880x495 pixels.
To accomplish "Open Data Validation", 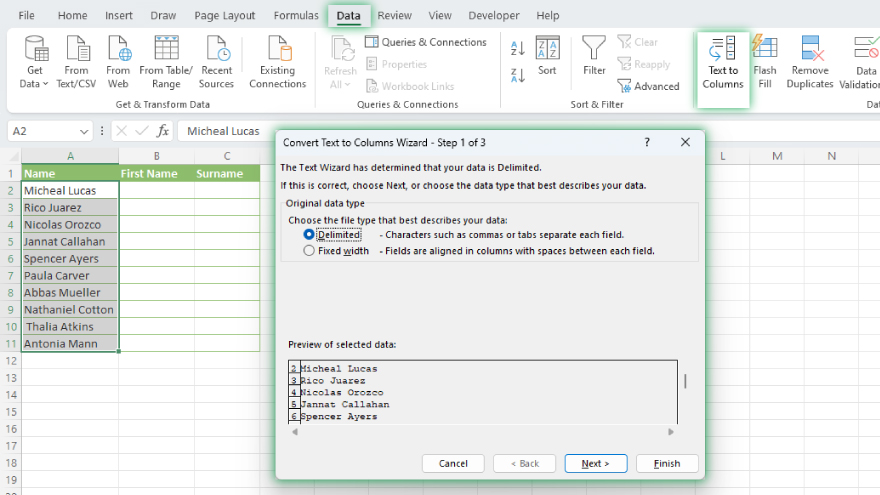I will pos(863,62).
